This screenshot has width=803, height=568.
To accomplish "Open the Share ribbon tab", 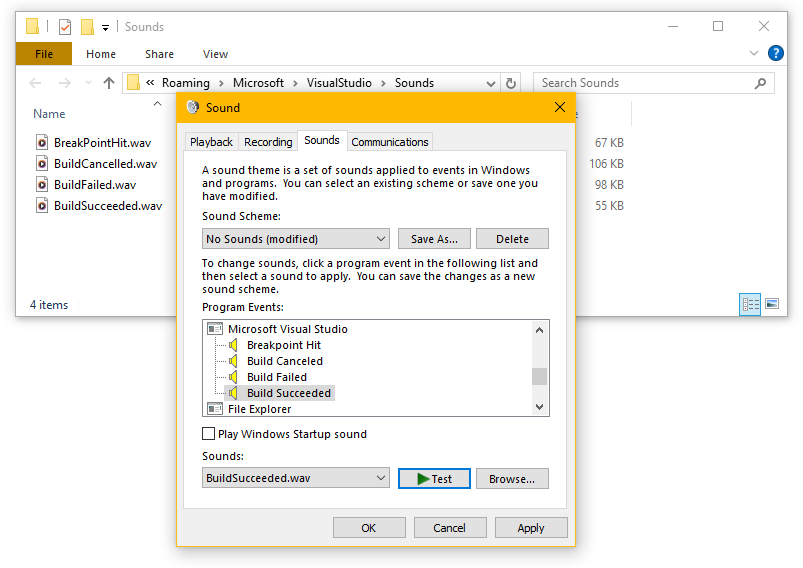I will (159, 54).
